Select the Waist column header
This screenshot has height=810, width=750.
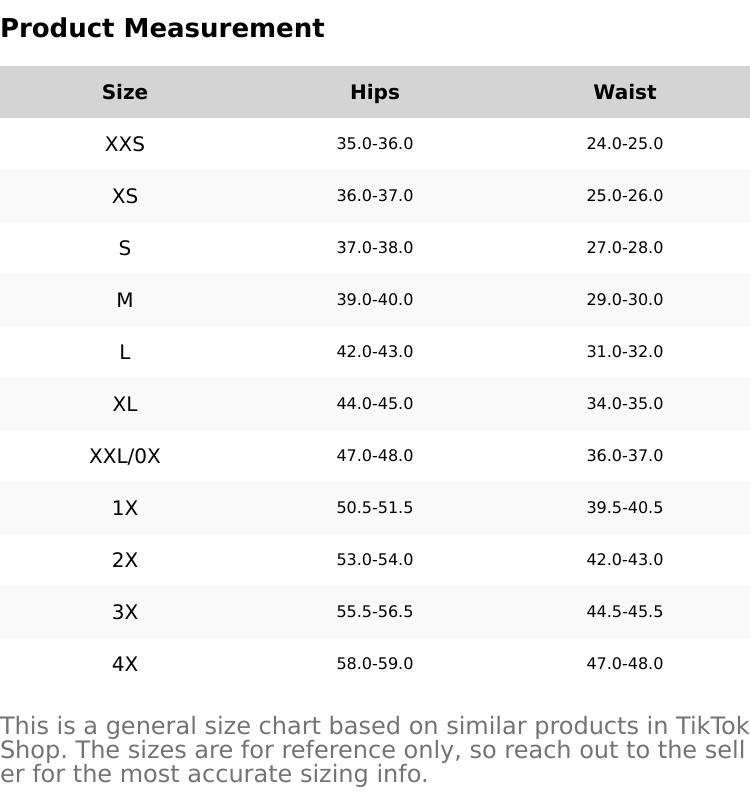[625, 92]
